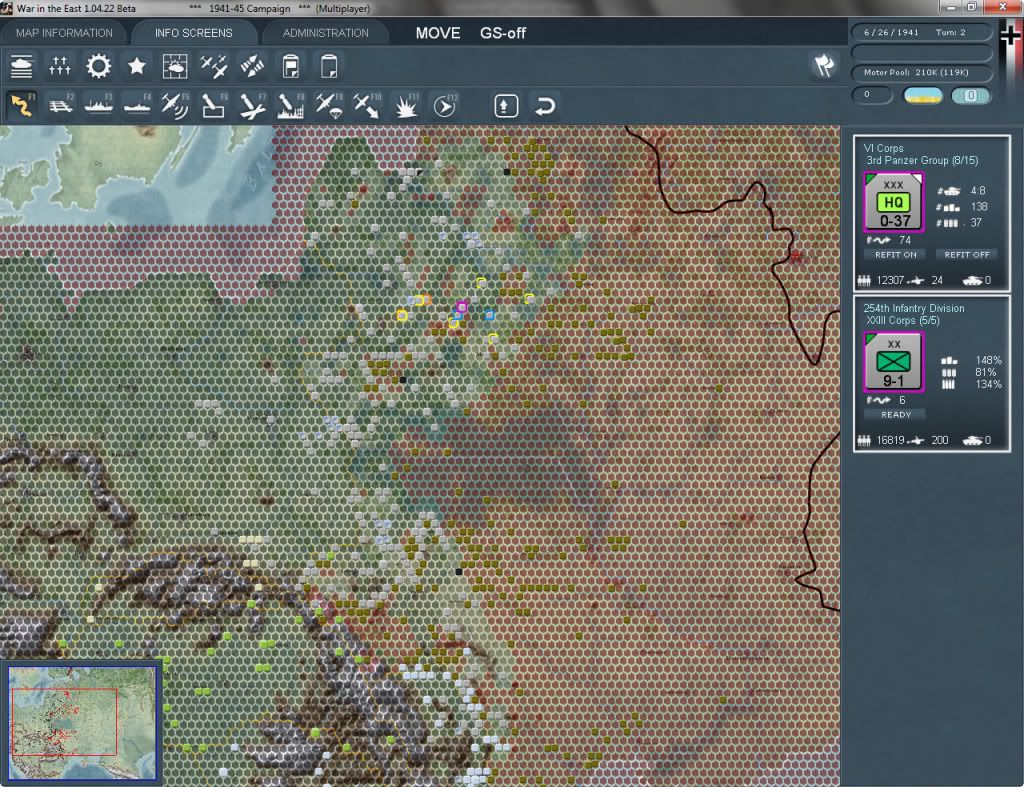Select the Bomb city mode (F8) icon

click(291, 105)
